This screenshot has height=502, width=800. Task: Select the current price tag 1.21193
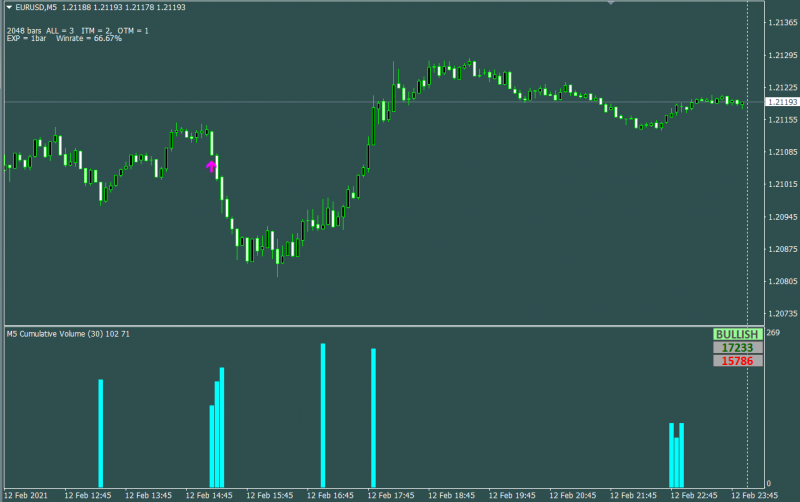click(782, 102)
